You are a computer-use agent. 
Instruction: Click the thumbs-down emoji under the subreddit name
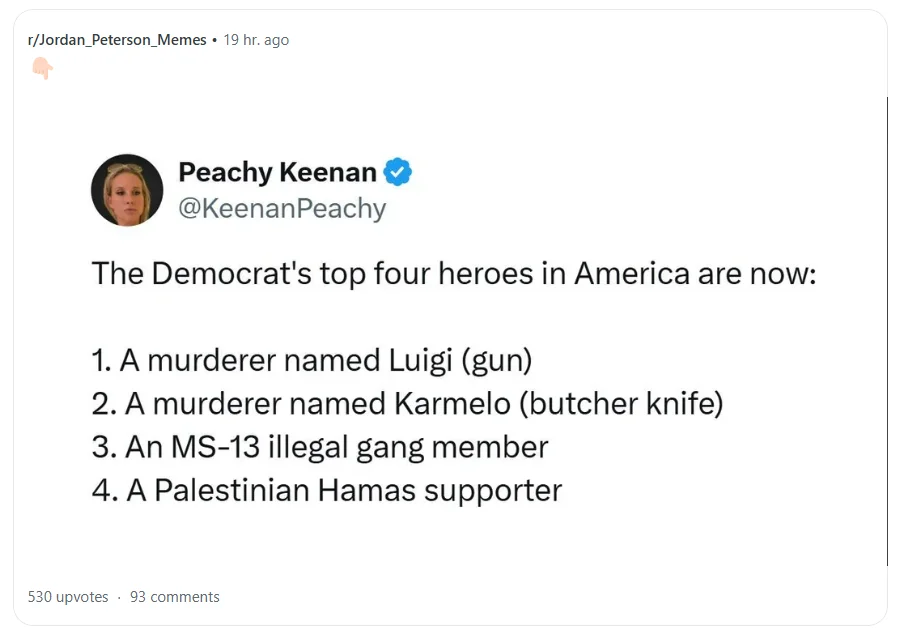pos(40,68)
